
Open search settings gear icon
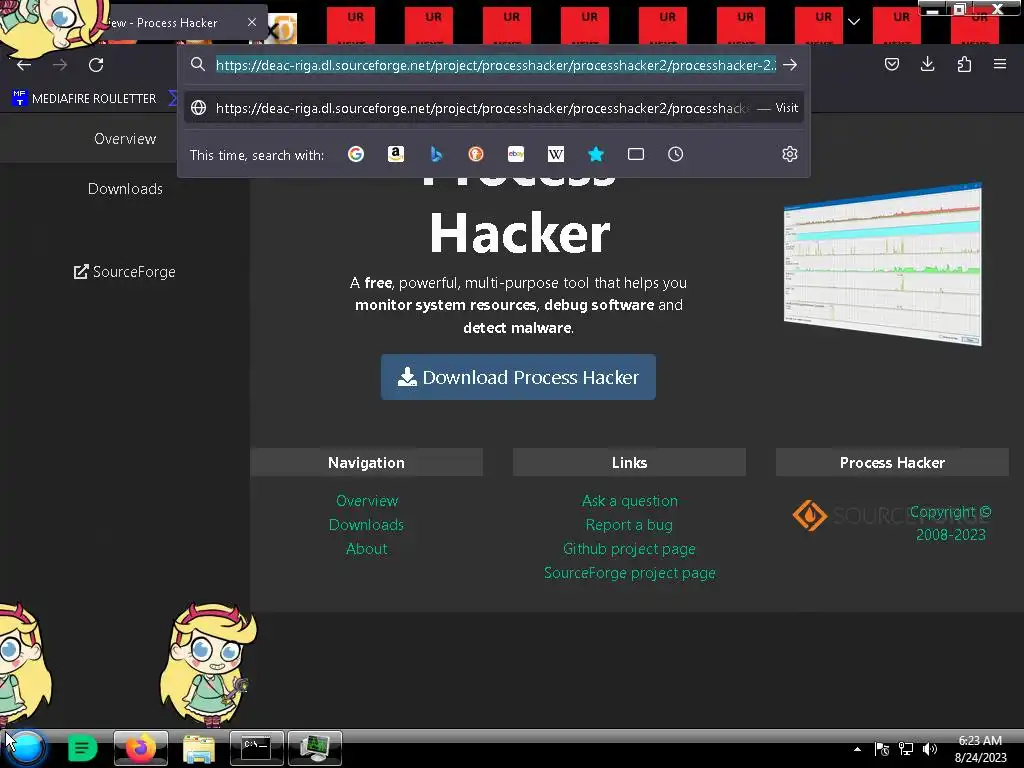[790, 154]
